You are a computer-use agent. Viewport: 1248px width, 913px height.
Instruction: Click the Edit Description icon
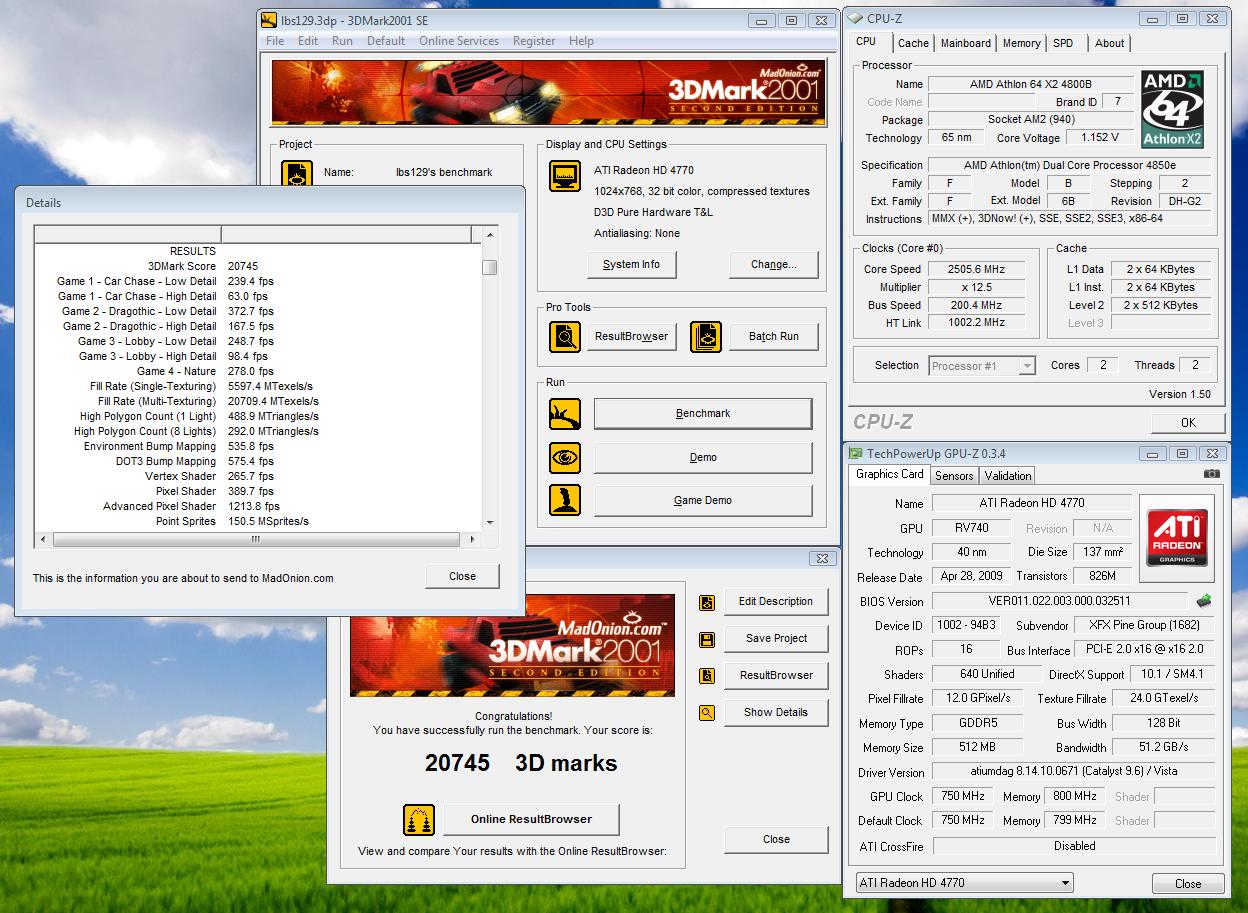point(707,602)
